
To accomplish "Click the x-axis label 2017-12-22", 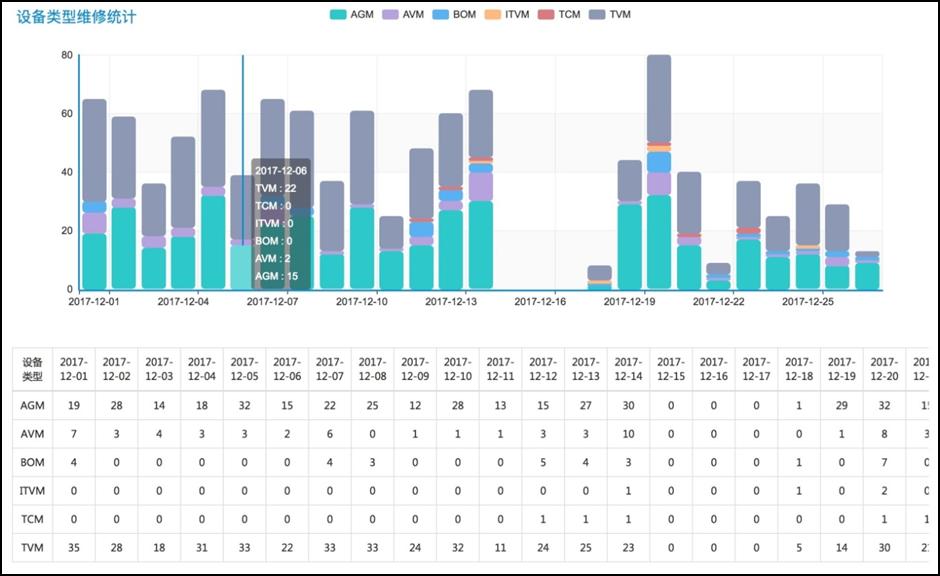I will point(718,301).
